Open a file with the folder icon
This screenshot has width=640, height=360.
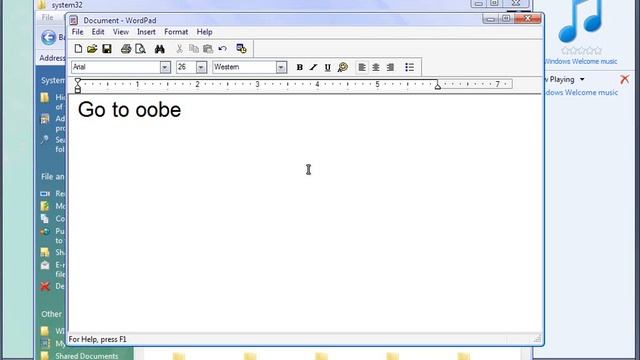pos(92,49)
